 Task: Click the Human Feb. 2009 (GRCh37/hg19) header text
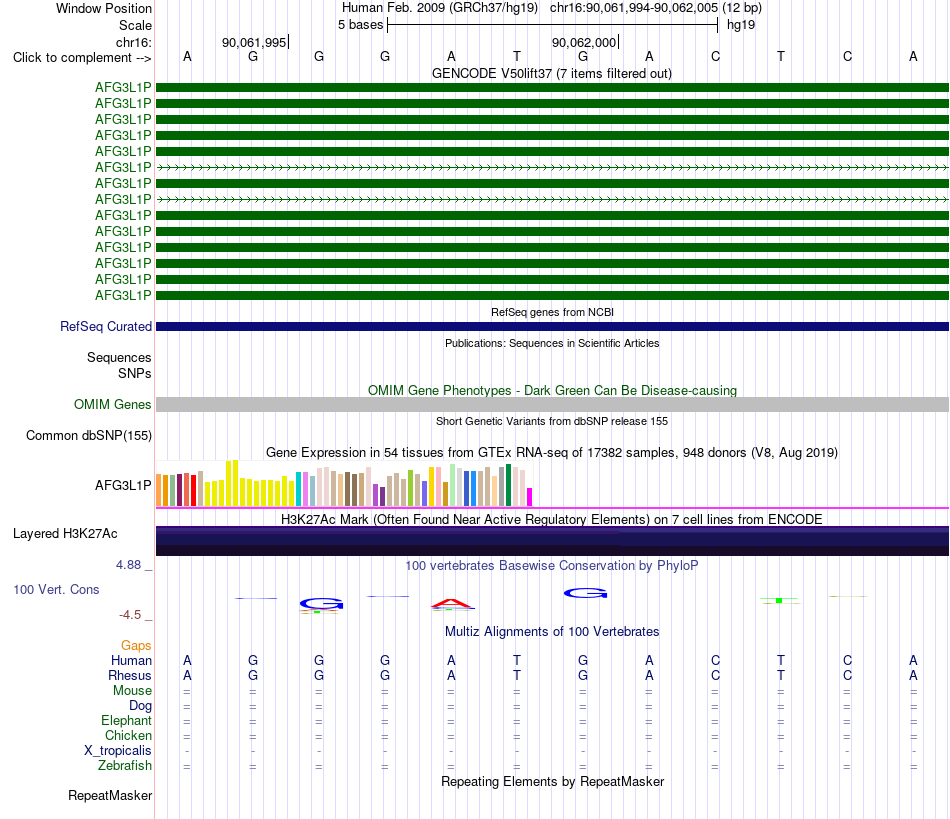click(440, 8)
